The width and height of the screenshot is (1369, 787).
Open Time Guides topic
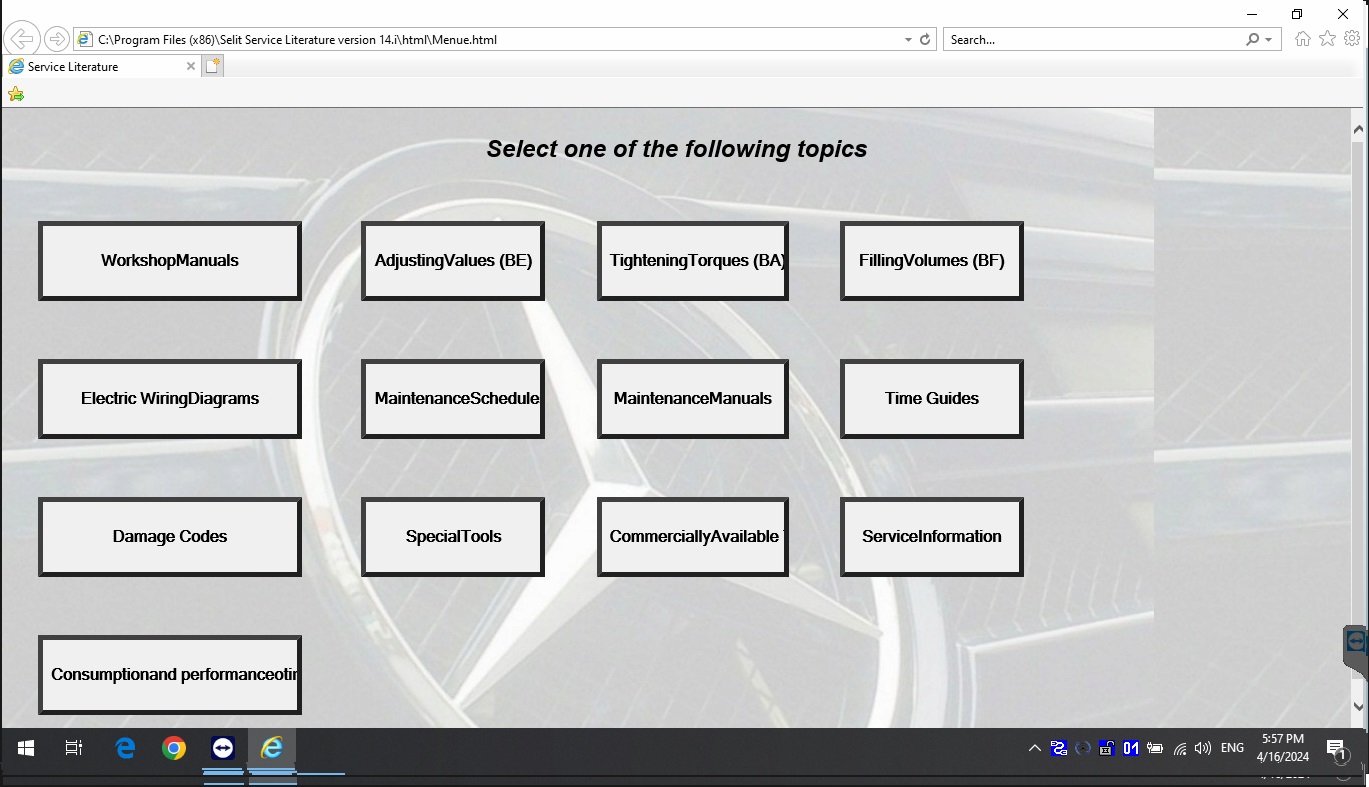pos(932,399)
